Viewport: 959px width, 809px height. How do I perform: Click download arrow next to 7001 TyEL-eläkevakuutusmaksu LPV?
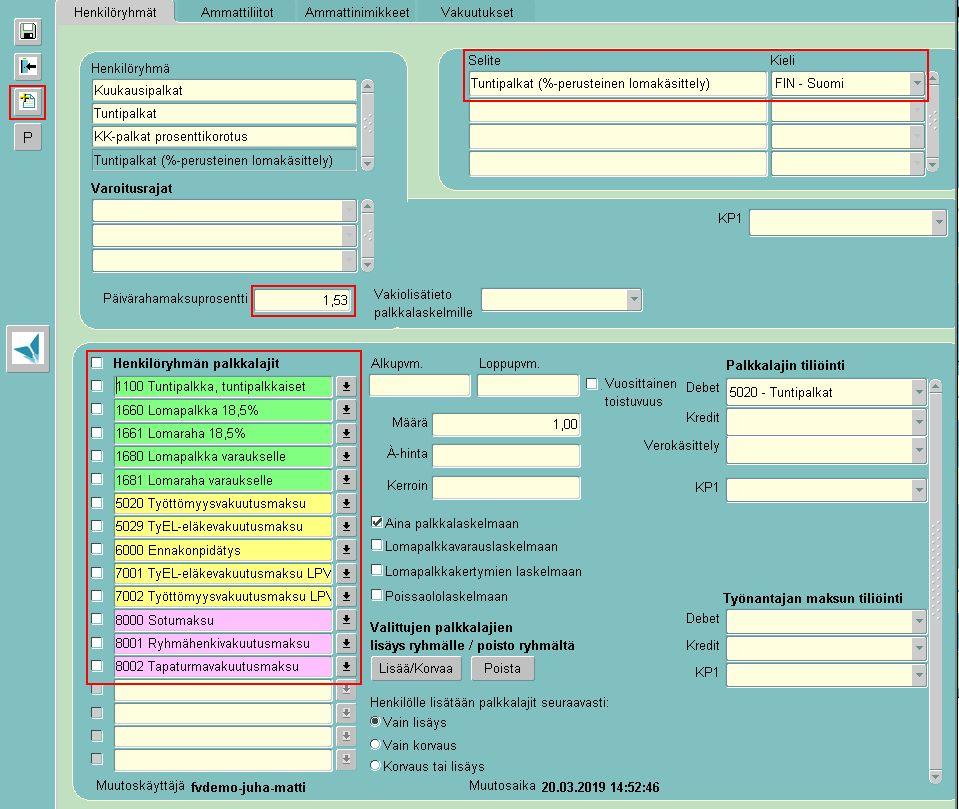coord(346,573)
